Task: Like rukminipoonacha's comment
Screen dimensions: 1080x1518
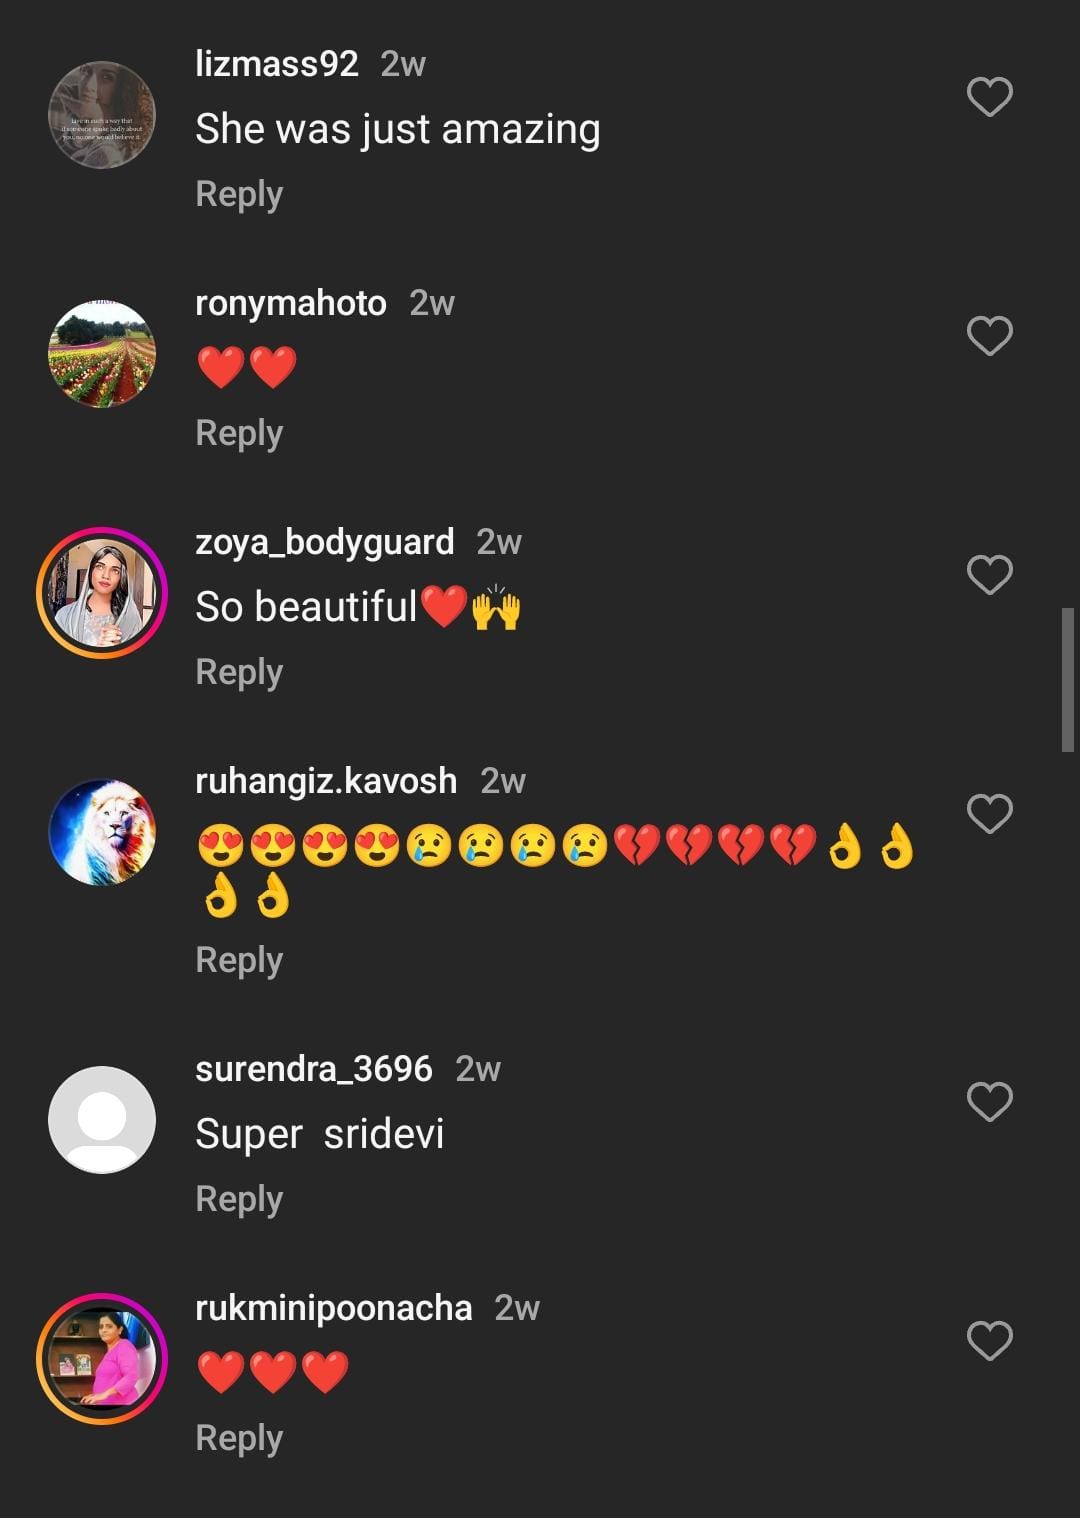Action: (989, 1341)
